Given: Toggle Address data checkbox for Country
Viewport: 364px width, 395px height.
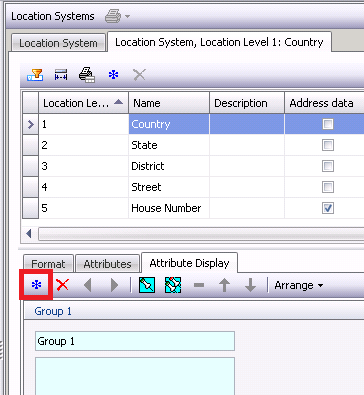Looking at the screenshot, I should click(x=328, y=124).
